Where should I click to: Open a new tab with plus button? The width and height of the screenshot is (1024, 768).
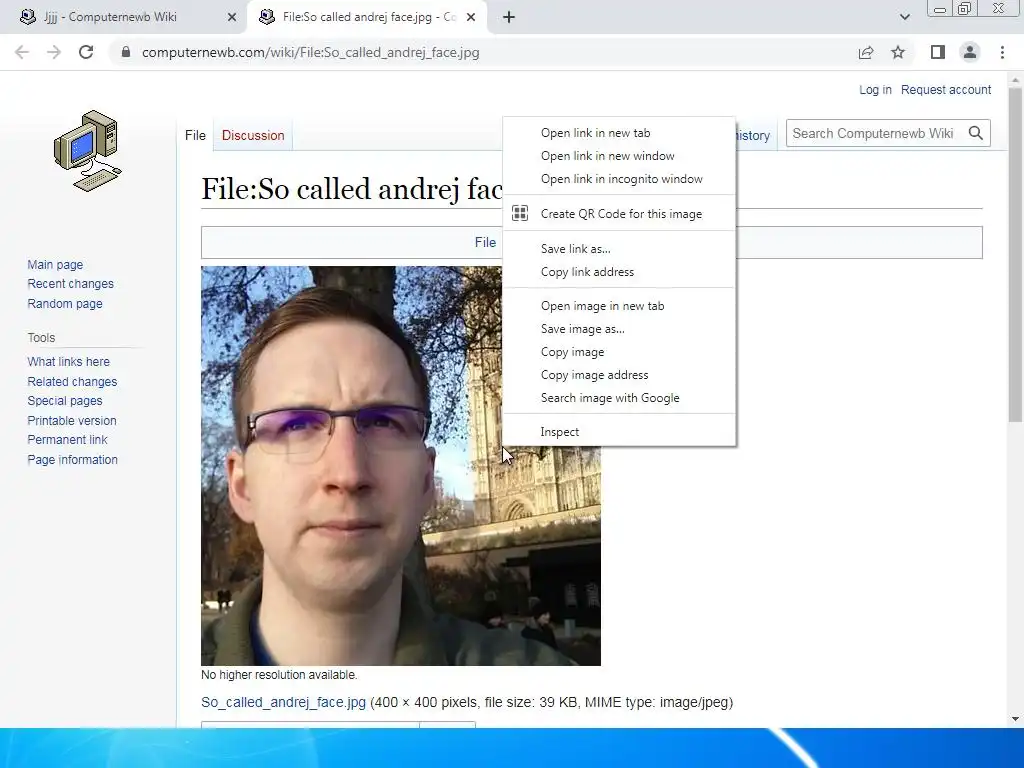pos(509,17)
